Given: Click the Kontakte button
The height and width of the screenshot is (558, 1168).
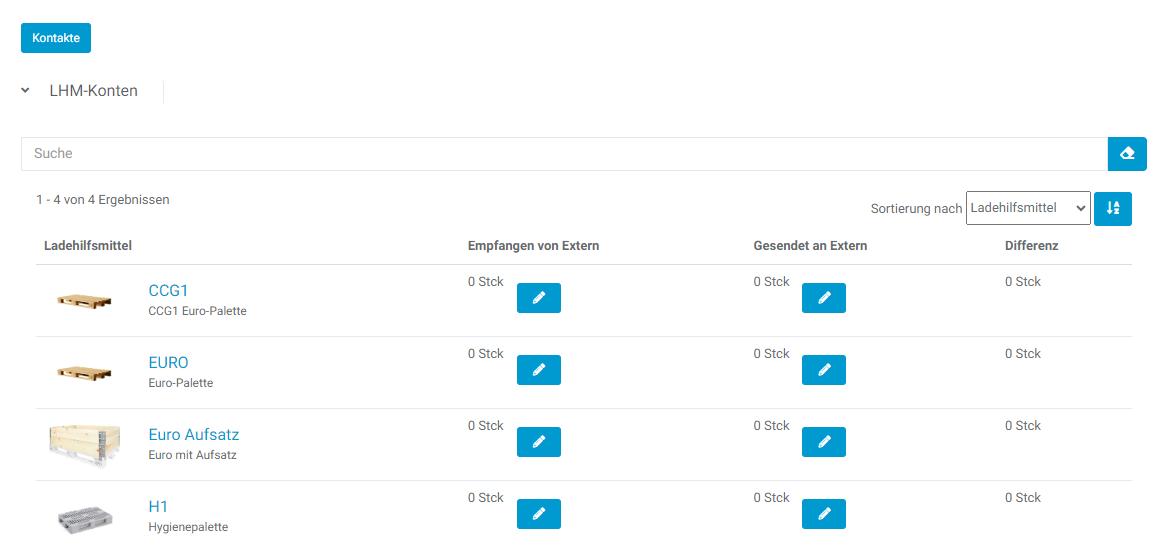Looking at the screenshot, I should point(56,38).
